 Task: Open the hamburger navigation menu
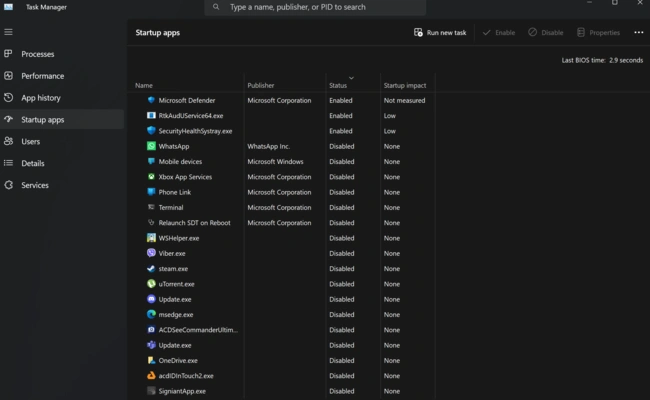tap(8, 32)
